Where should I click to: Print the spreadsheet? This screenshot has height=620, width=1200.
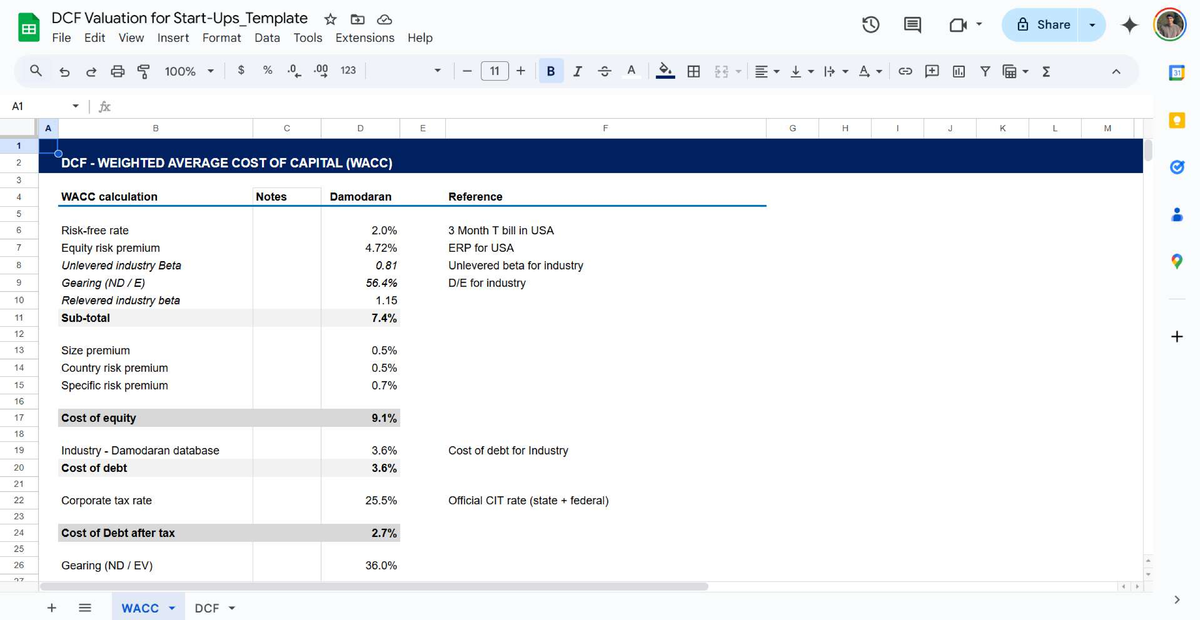click(117, 71)
